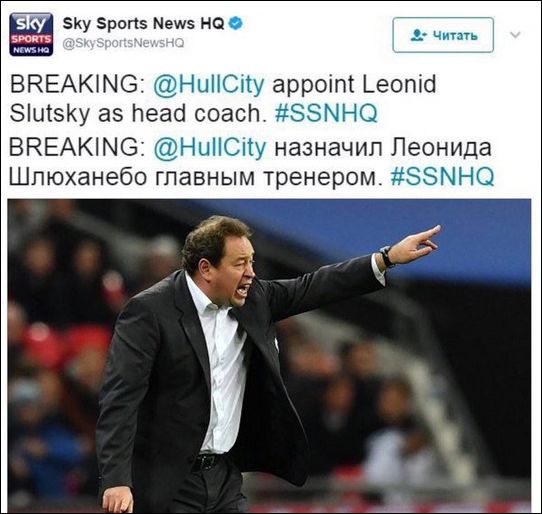The image size is (542, 514).
Task: Click BREAKING word in the Russian translation line
Action: 77,148
